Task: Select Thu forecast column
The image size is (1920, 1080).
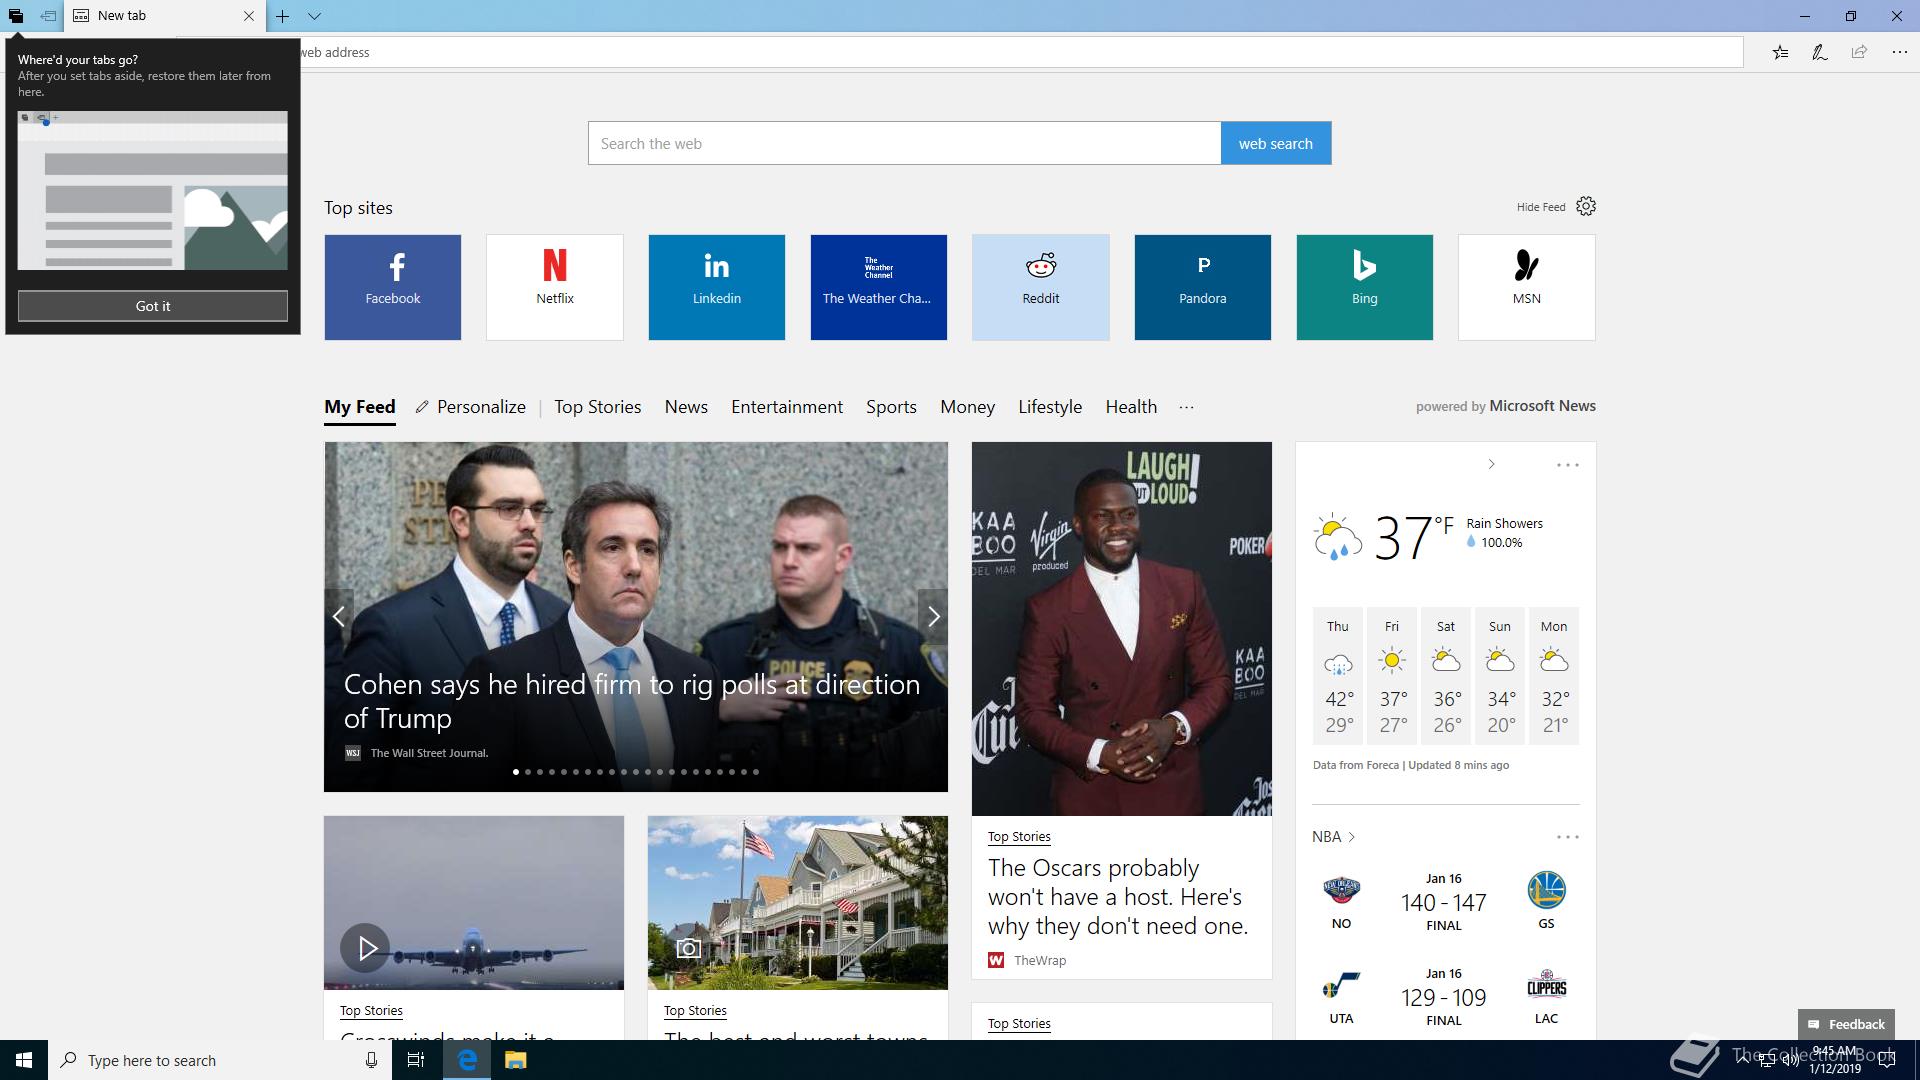Action: (x=1338, y=676)
